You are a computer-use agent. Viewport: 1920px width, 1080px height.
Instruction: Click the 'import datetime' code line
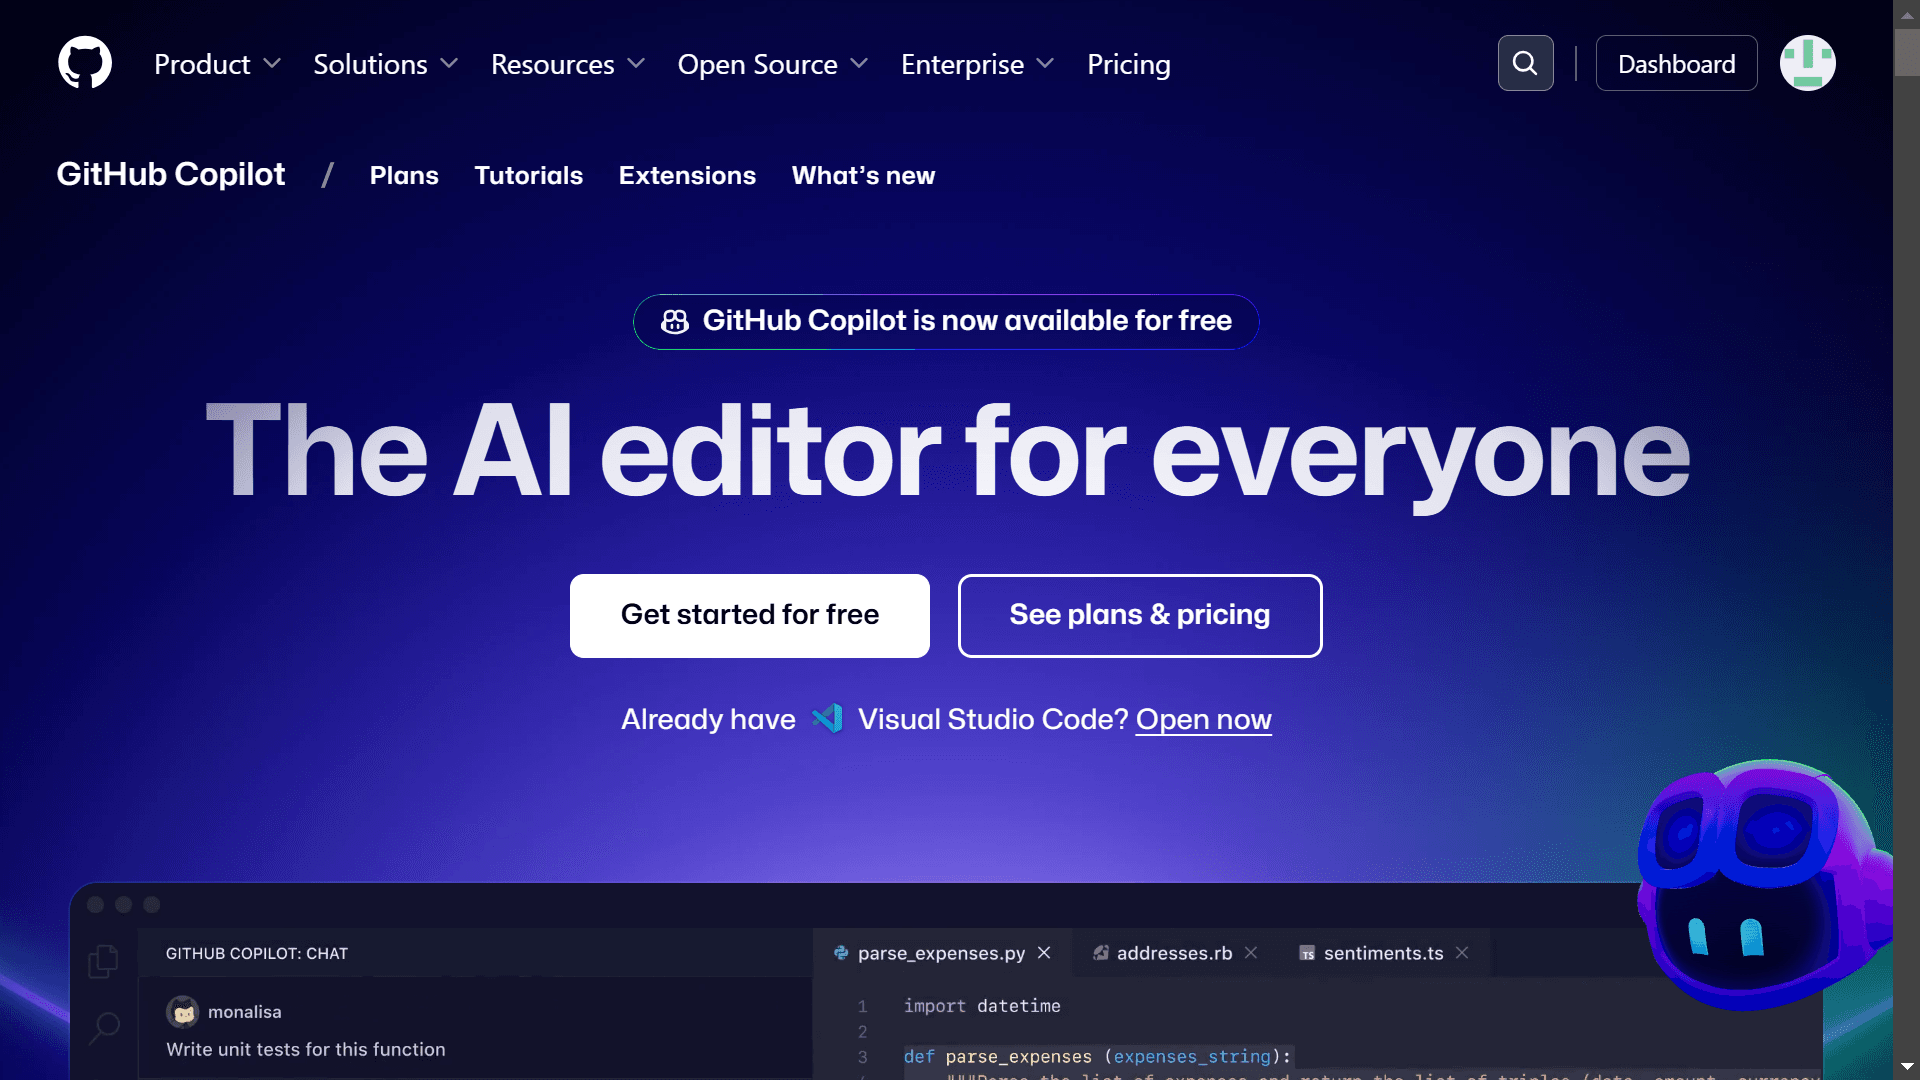pyautogui.click(x=982, y=1006)
